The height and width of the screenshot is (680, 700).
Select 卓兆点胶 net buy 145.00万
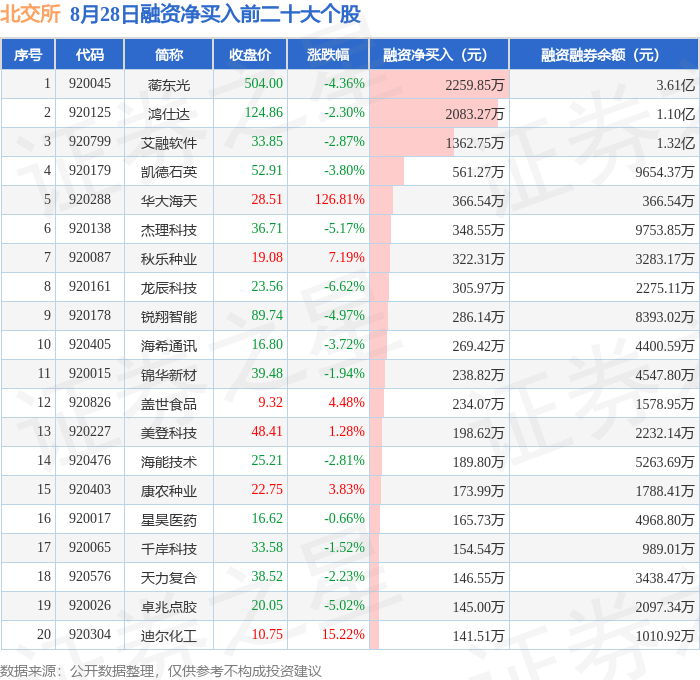(x=478, y=607)
